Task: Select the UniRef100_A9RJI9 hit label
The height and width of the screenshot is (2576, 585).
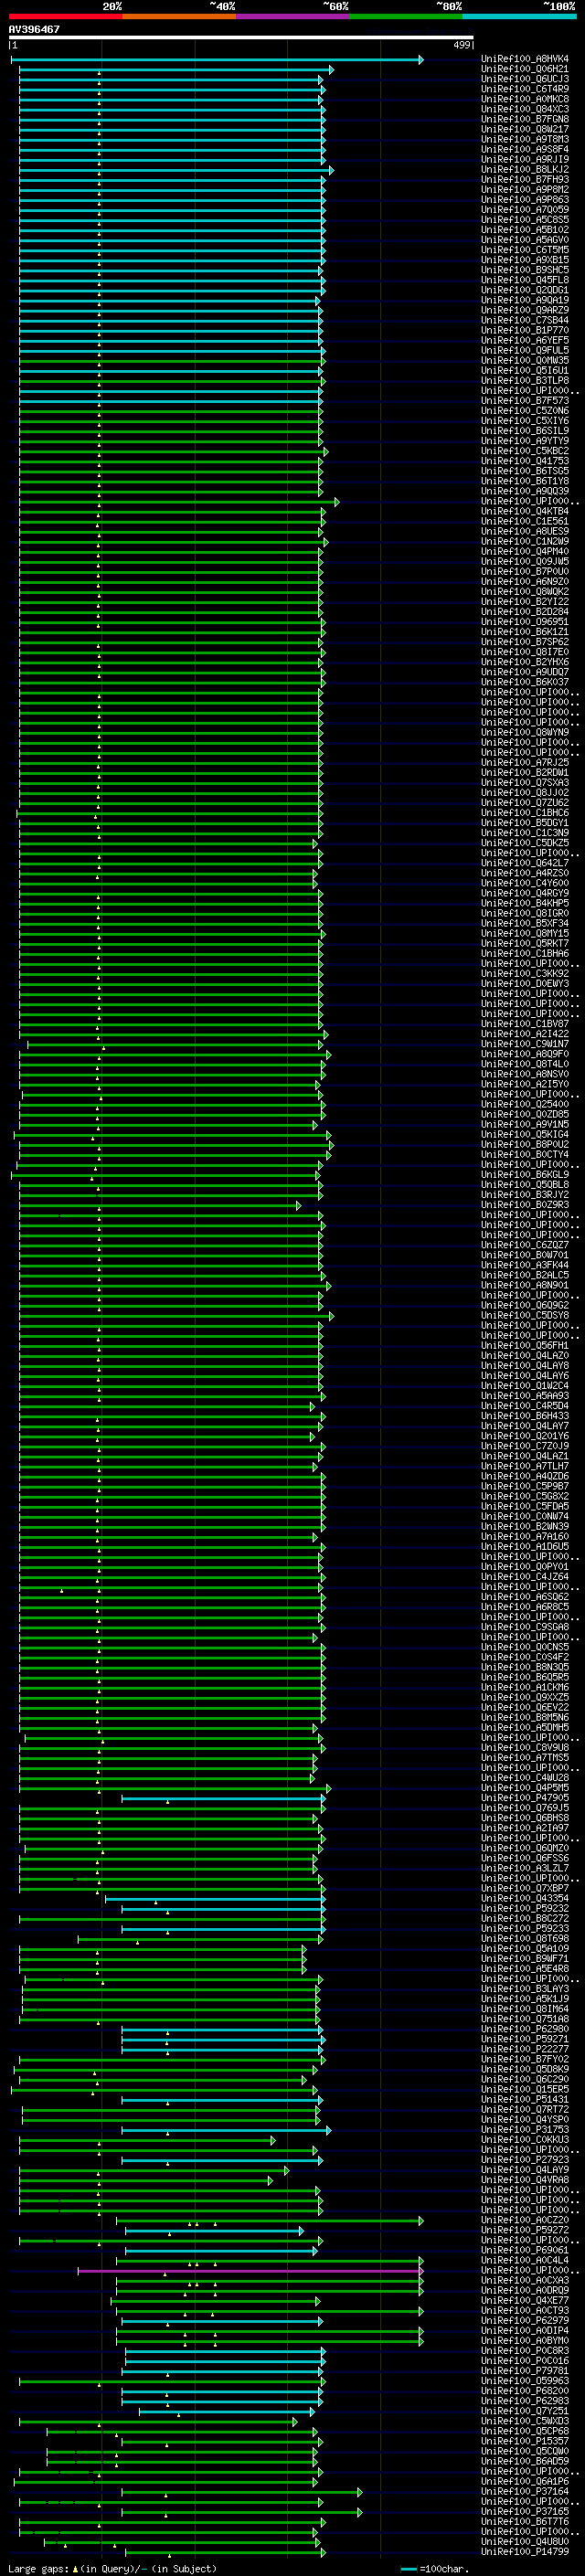Action: point(525,159)
